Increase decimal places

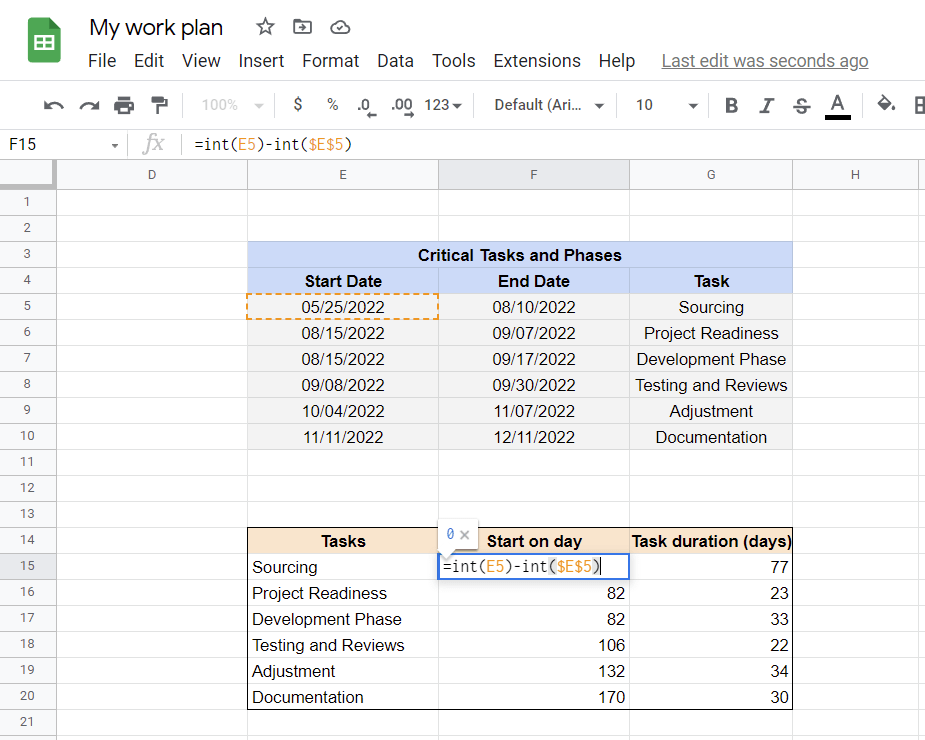[400, 104]
